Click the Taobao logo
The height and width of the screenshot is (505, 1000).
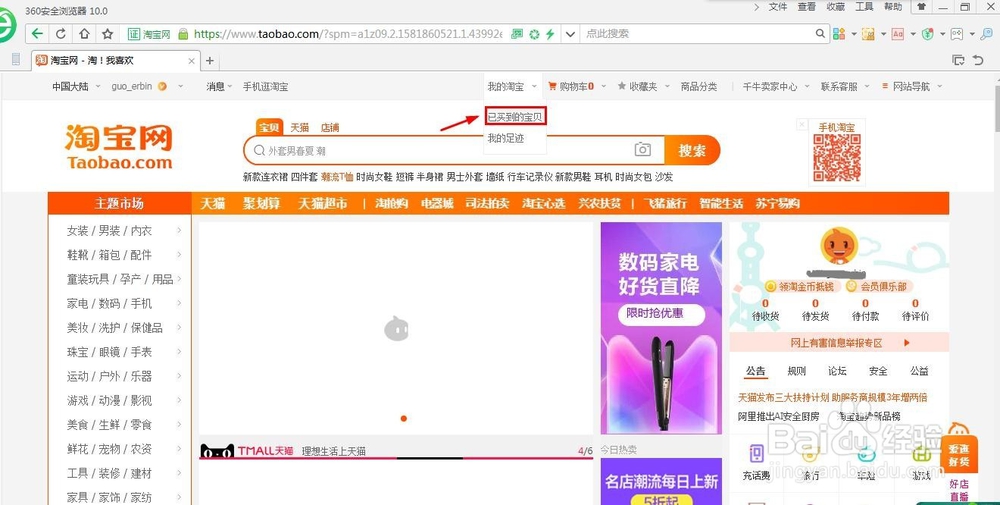pos(119,147)
